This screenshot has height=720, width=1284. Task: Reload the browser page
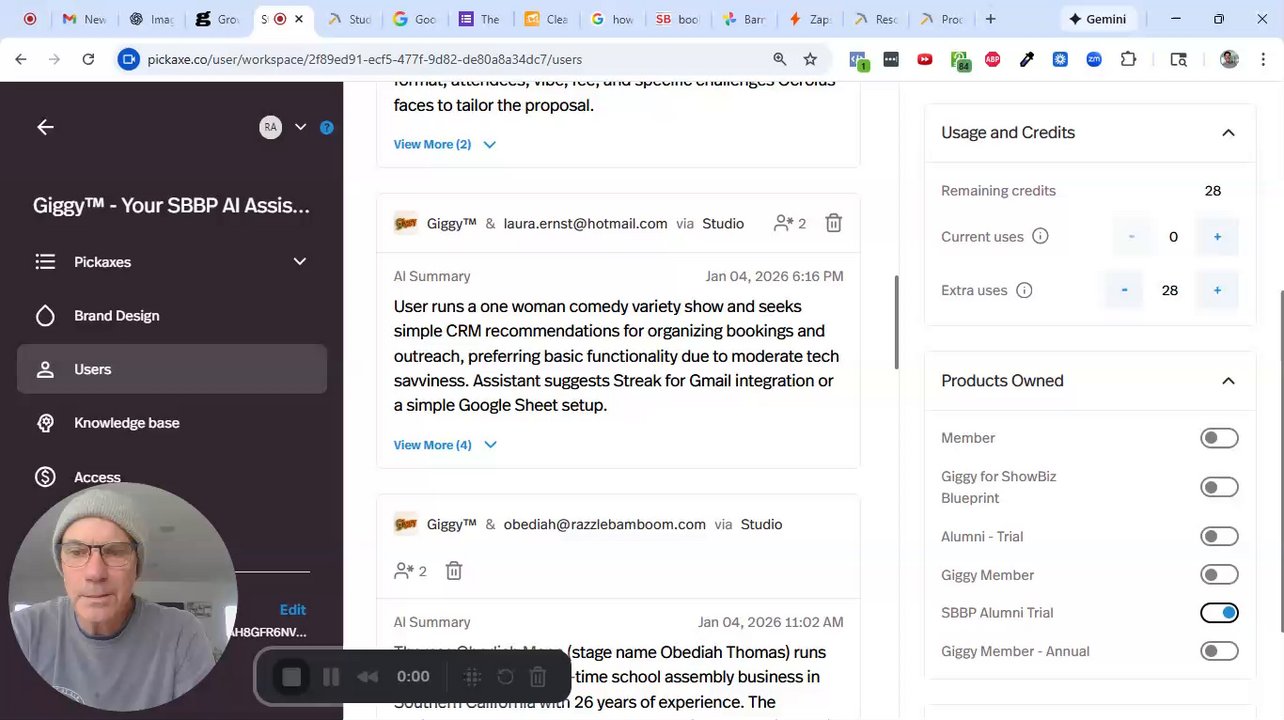click(x=88, y=60)
